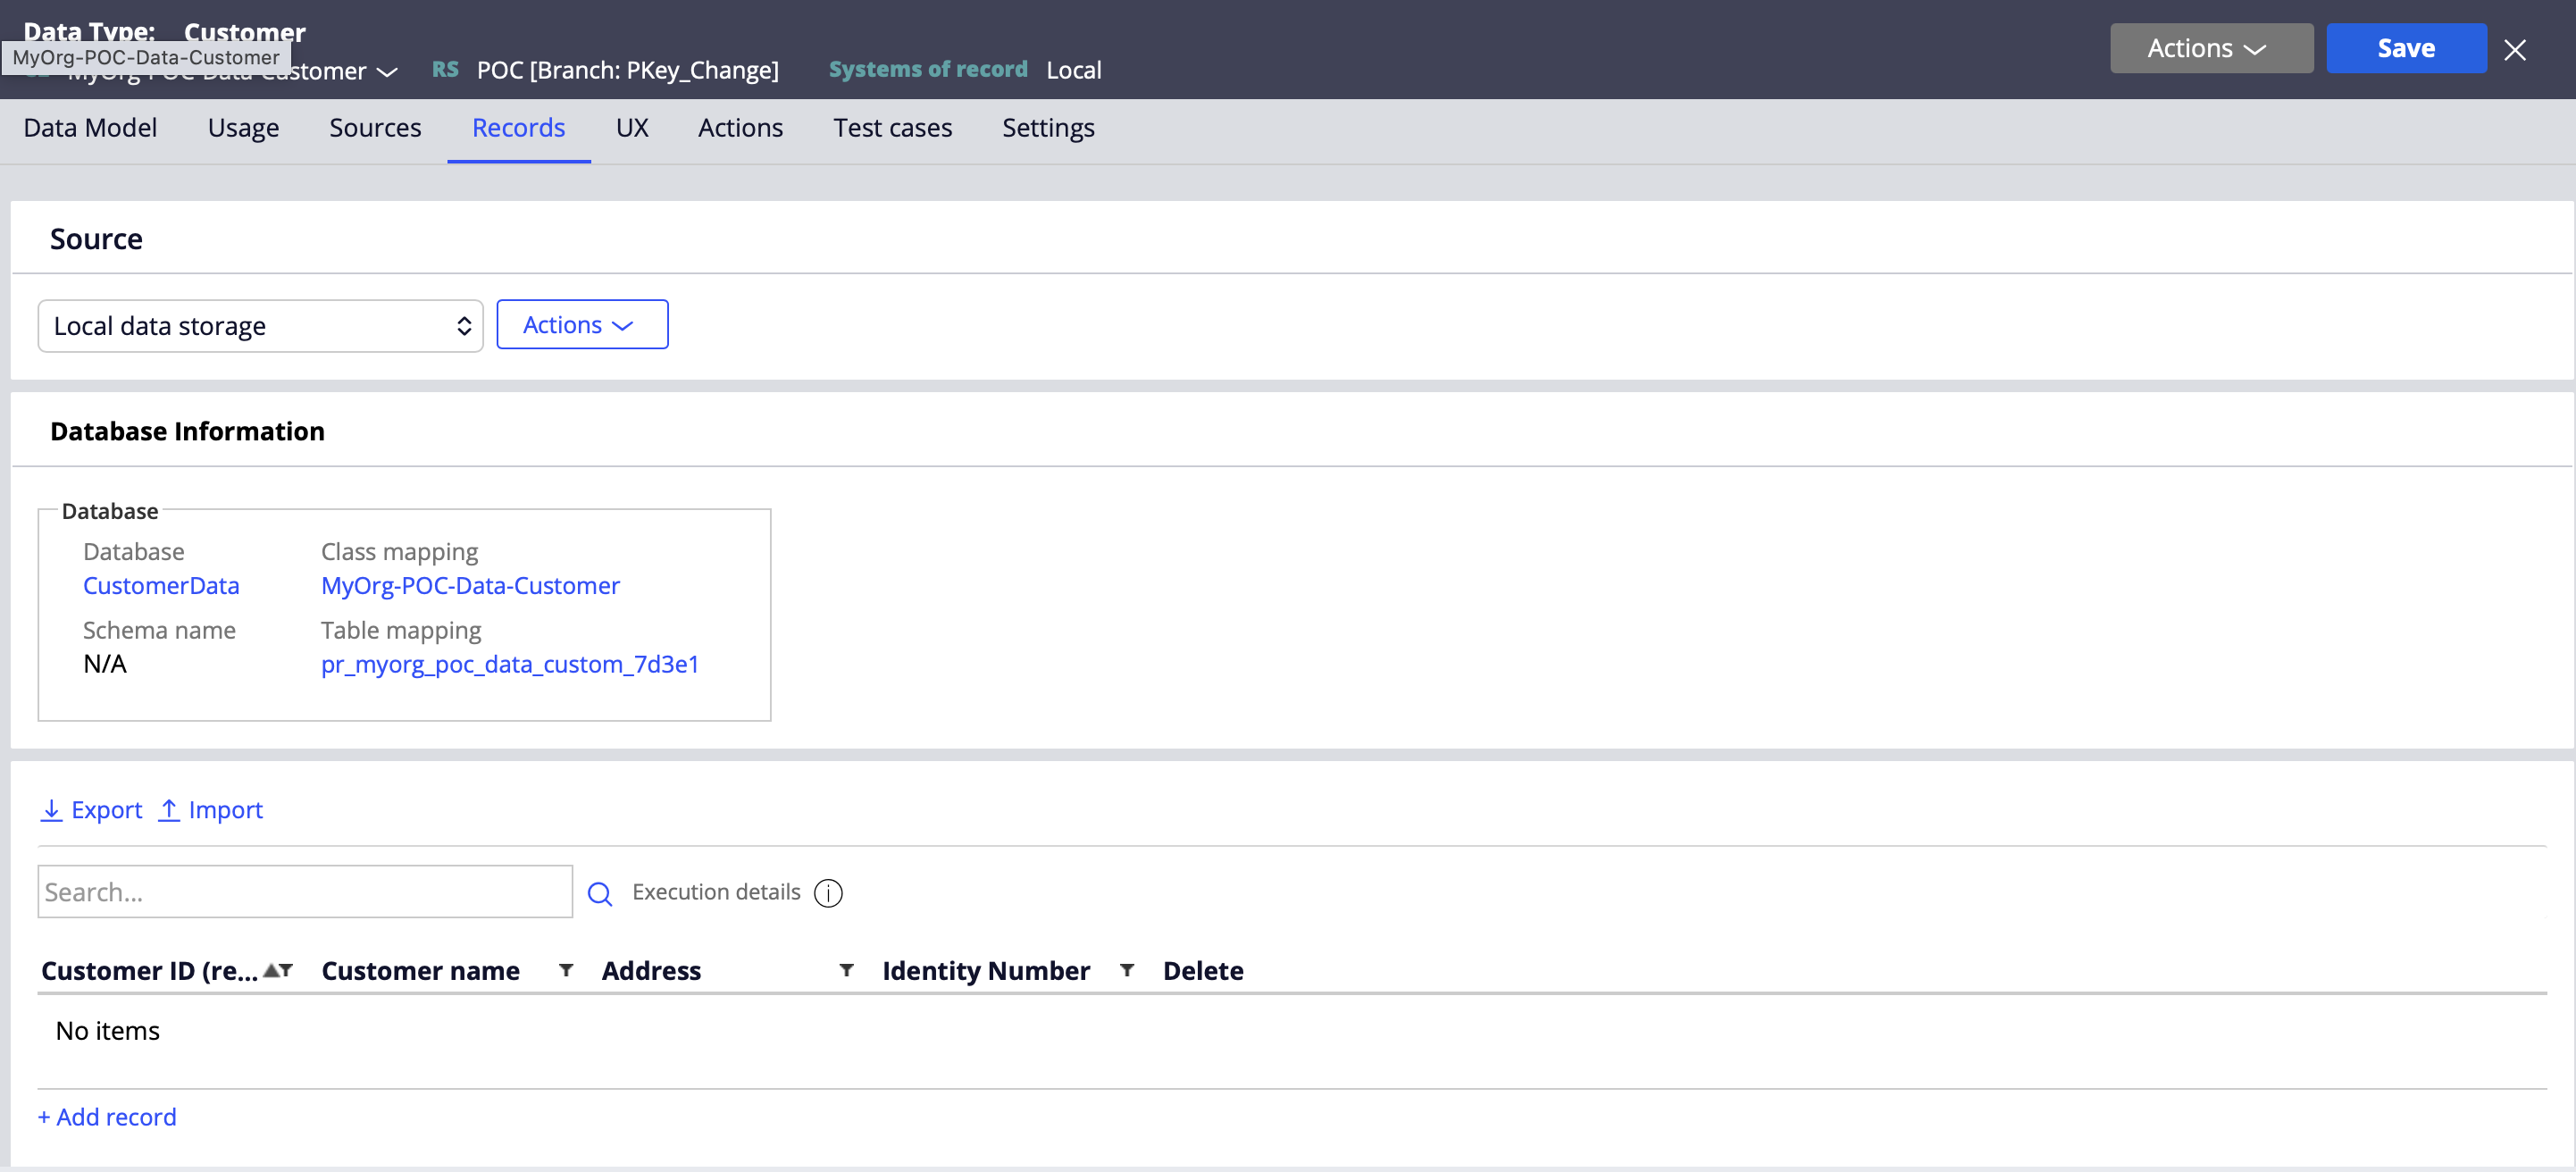Open the Execution details info icon
This screenshot has width=2576, height=1172.
(828, 894)
